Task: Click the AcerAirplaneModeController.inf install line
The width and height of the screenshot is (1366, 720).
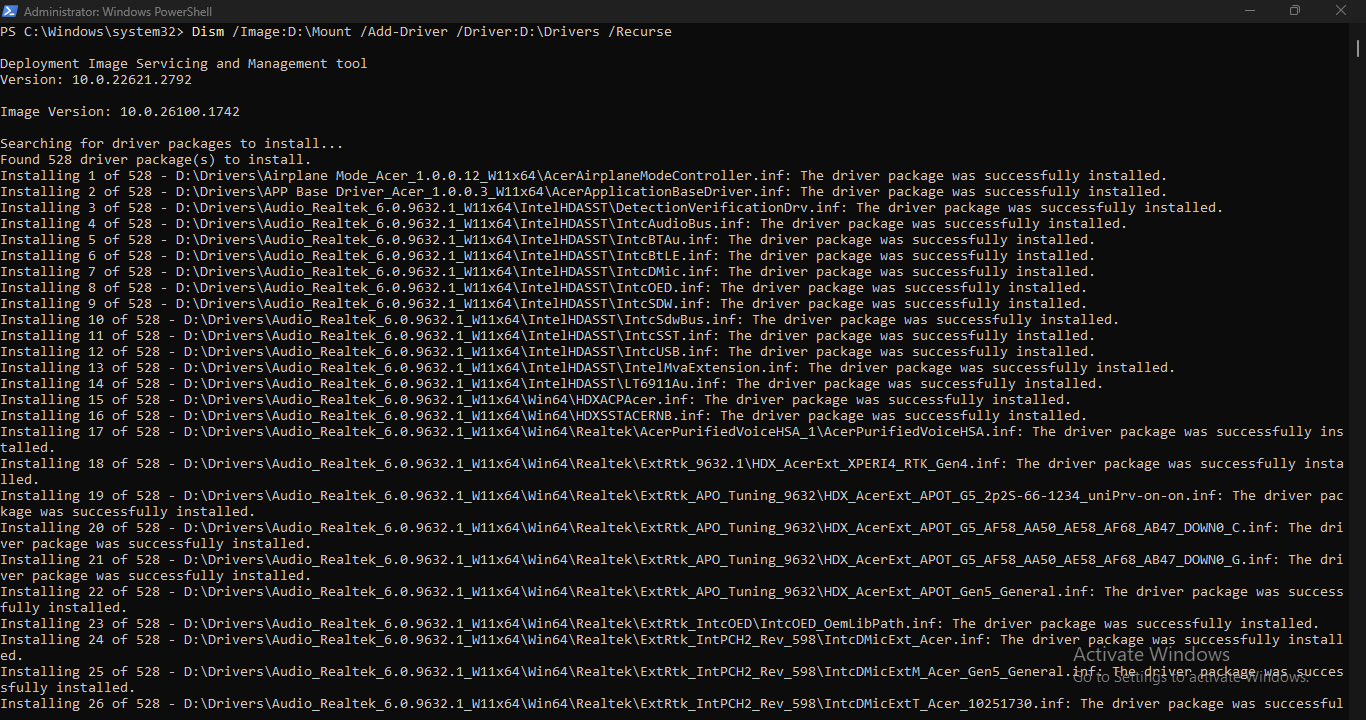Action: click(x=583, y=176)
